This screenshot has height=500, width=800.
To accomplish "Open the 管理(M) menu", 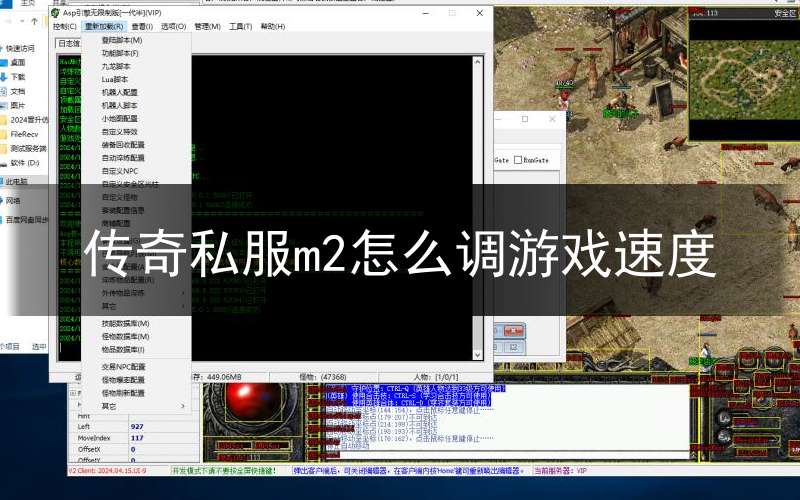I will (207, 27).
